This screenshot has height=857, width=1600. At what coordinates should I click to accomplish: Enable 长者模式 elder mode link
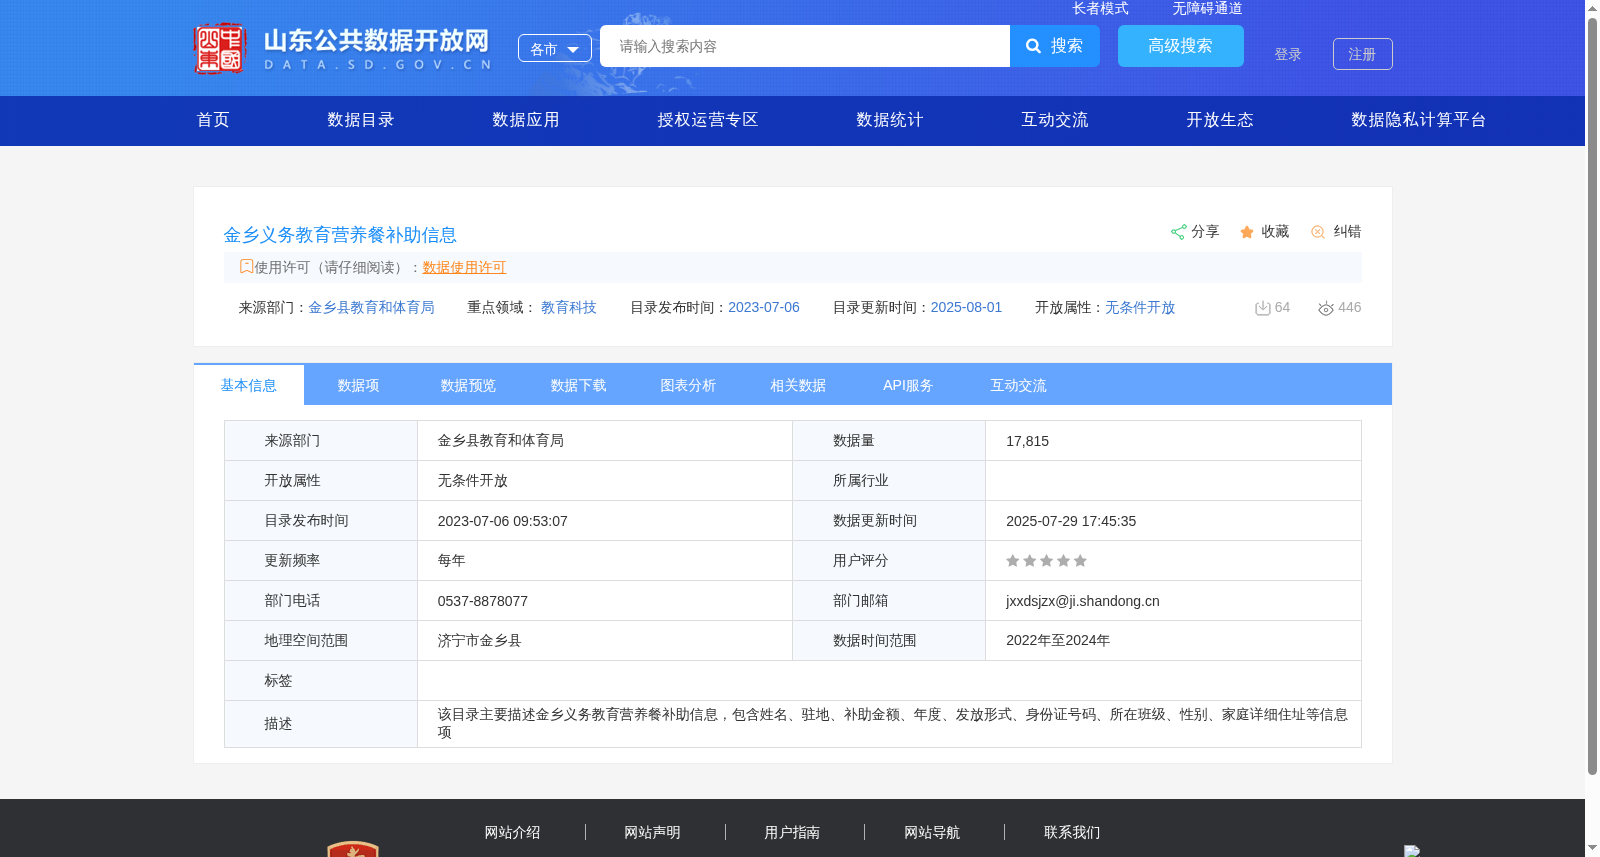coord(1101,8)
